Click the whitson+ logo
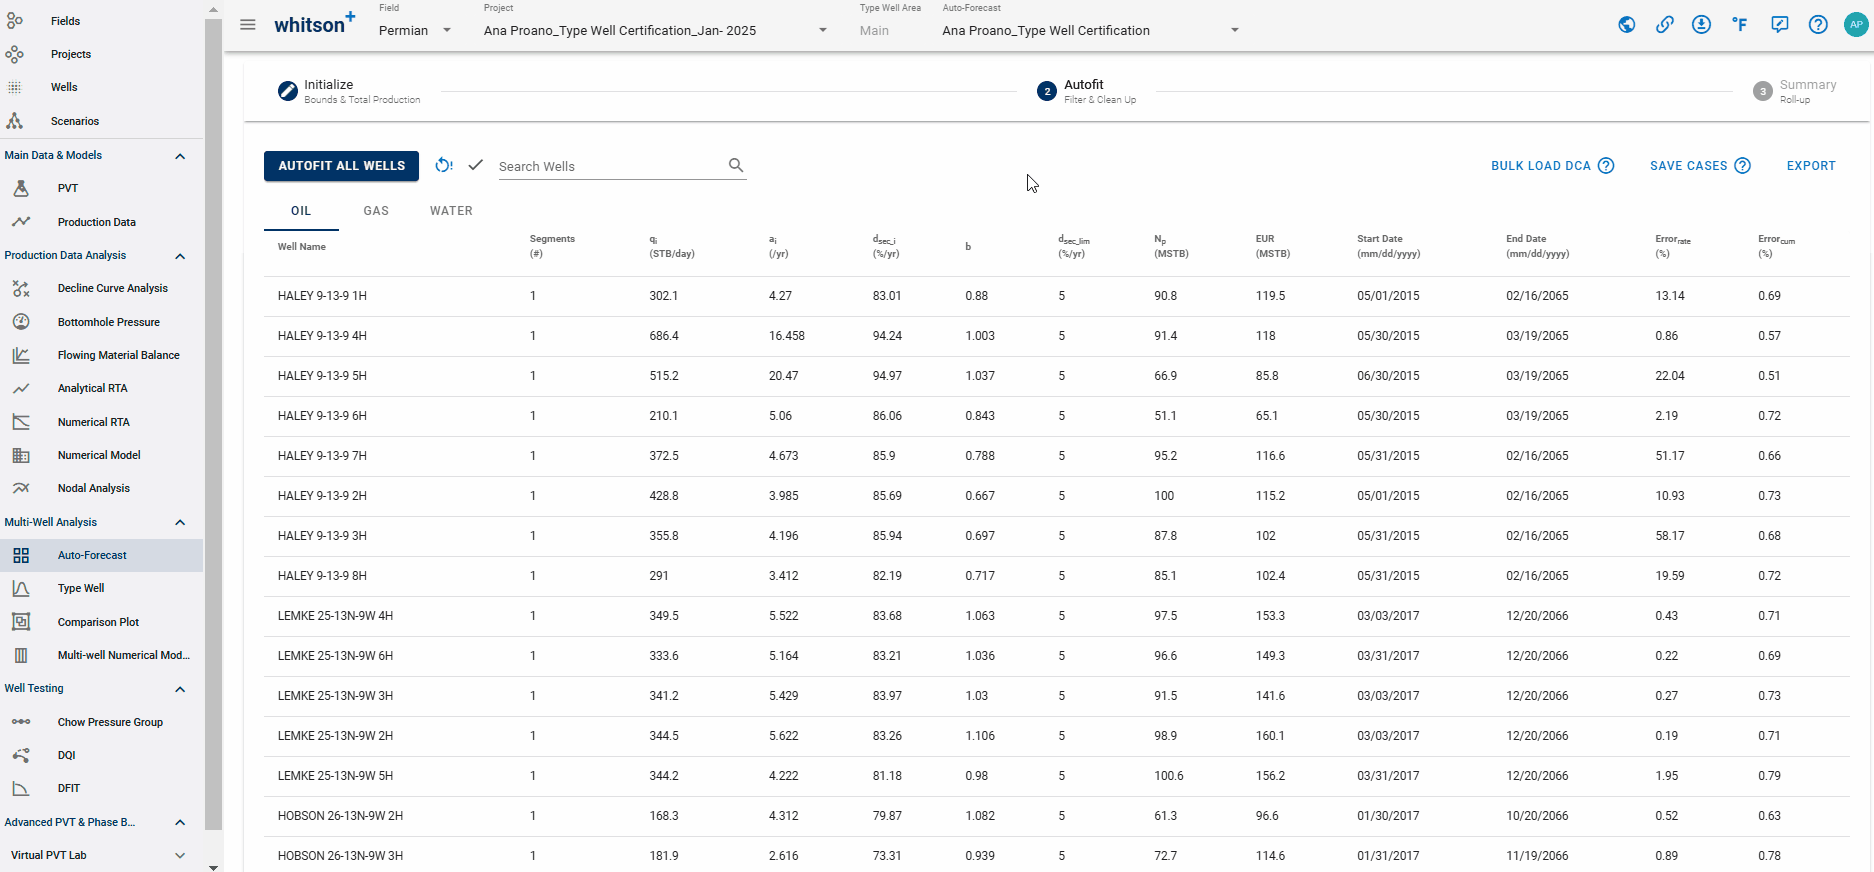Screen dimensions: 1874x872 (x=314, y=24)
